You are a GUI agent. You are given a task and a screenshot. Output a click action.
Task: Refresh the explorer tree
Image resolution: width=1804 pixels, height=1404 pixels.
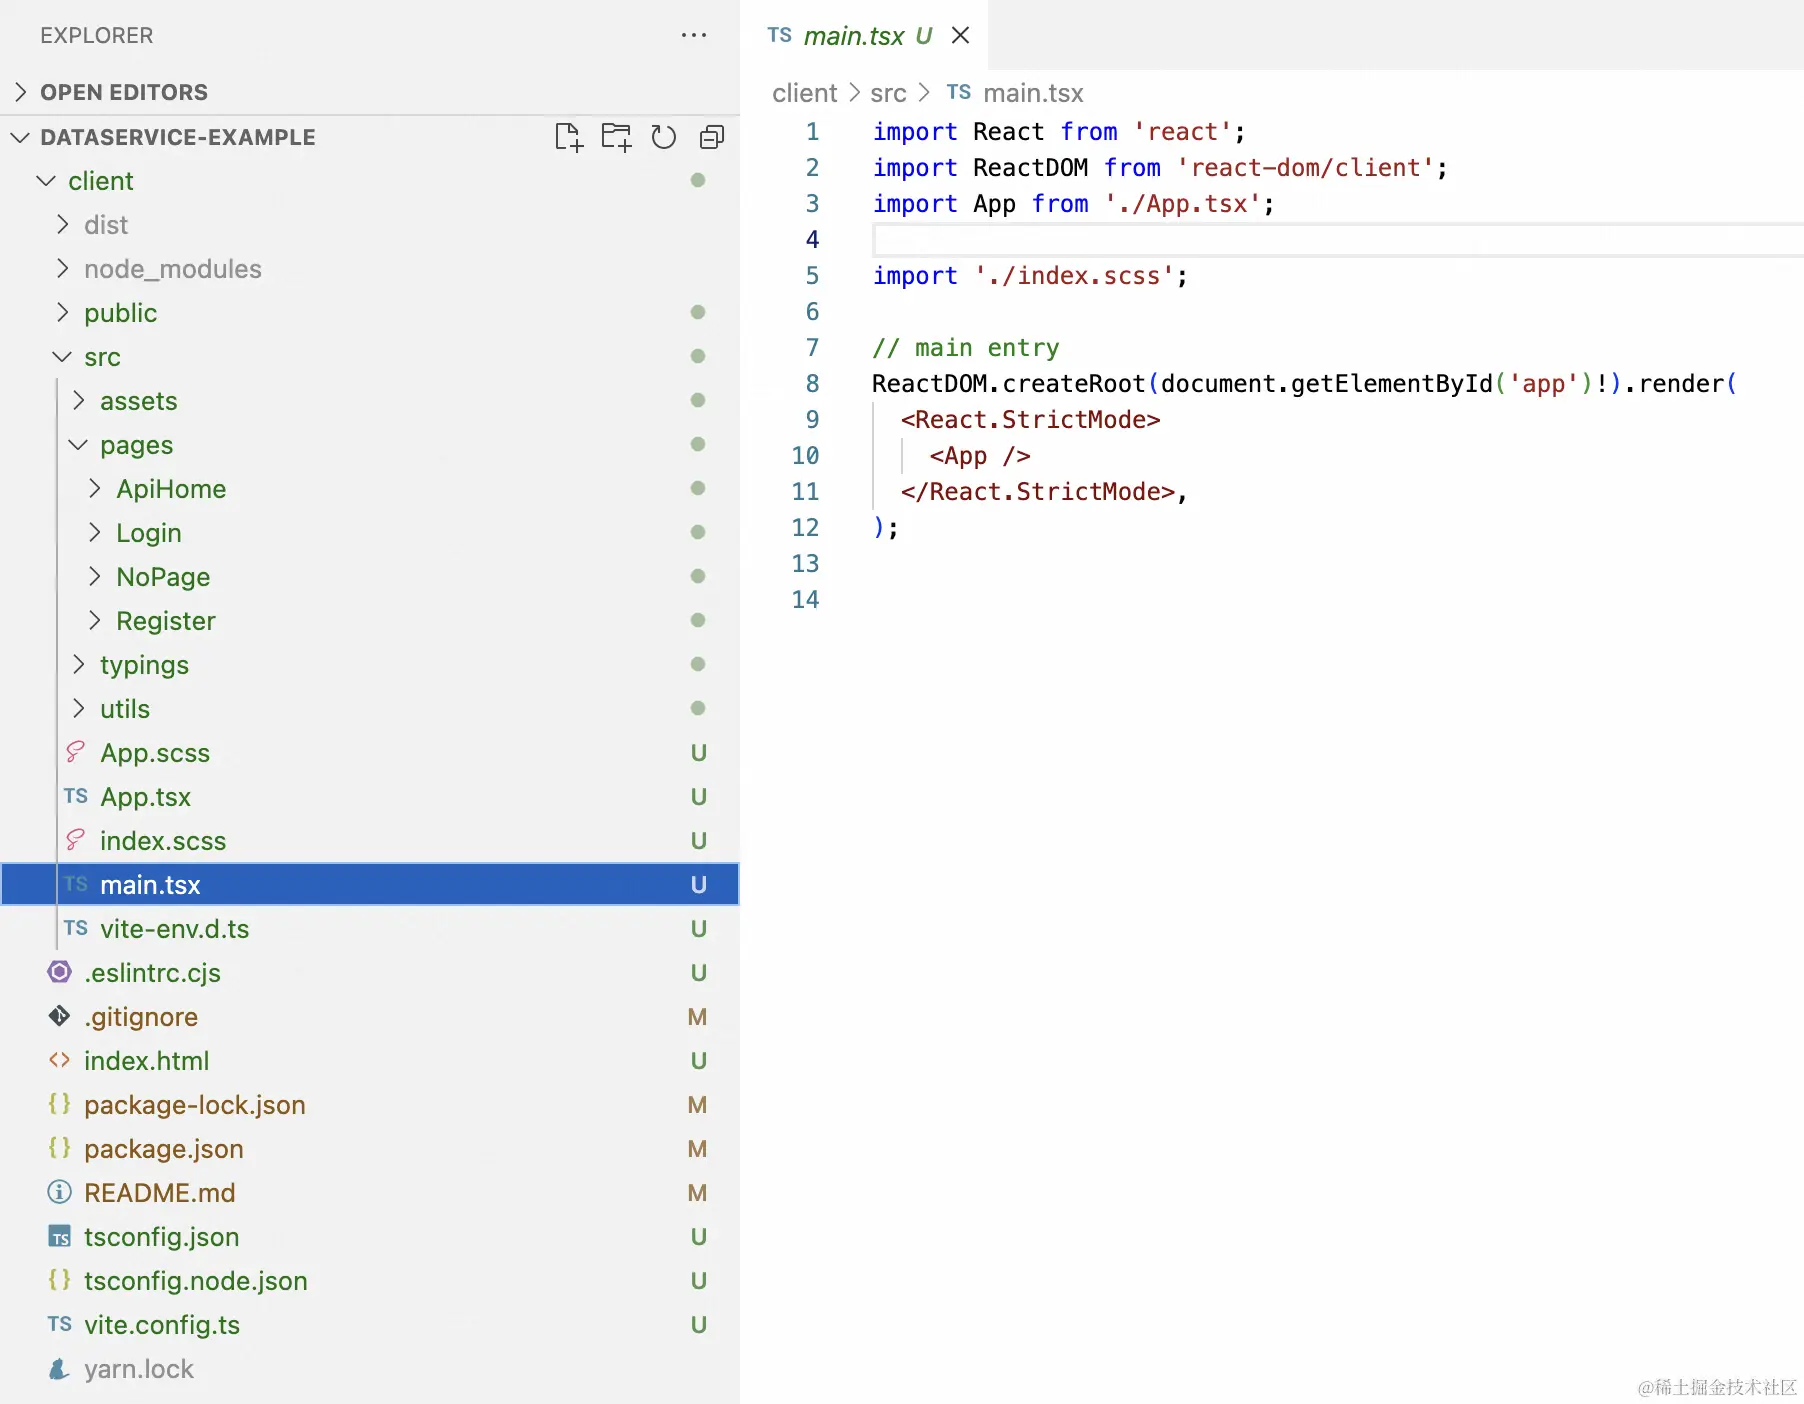pos(664,137)
